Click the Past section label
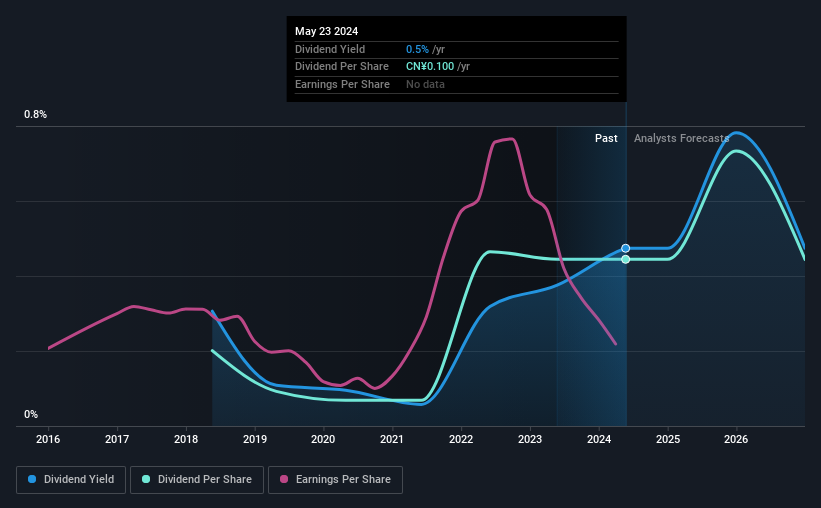This screenshot has height=508, width=821. [606, 138]
